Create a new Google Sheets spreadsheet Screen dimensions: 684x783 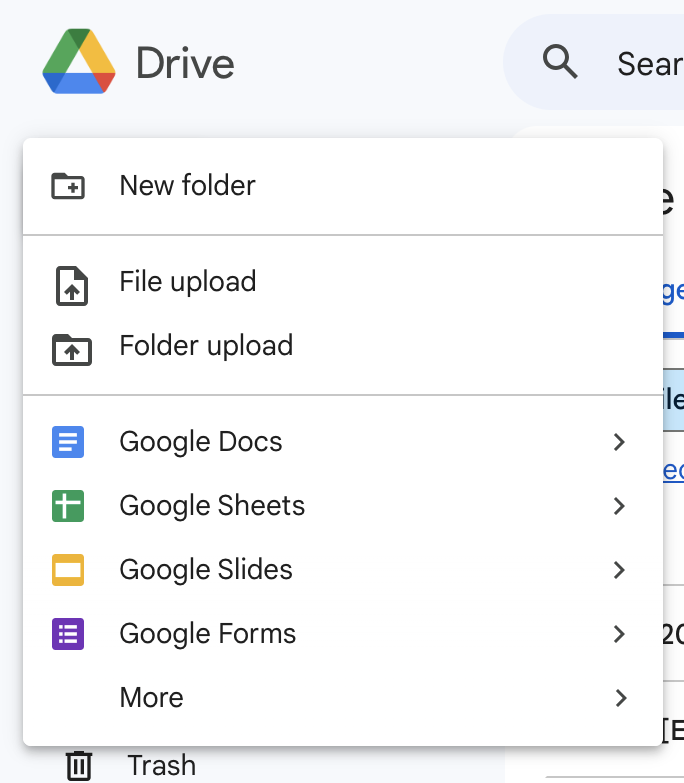point(342,506)
